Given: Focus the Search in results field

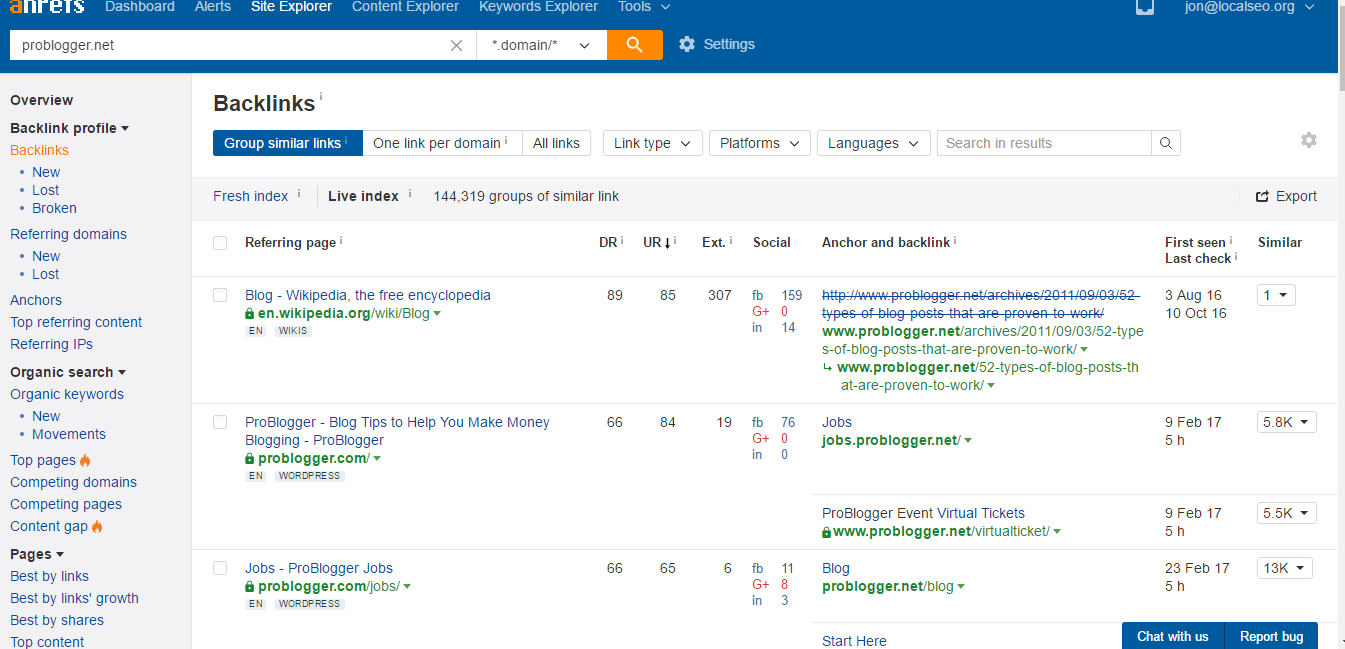Looking at the screenshot, I should pyautogui.click(x=1044, y=143).
